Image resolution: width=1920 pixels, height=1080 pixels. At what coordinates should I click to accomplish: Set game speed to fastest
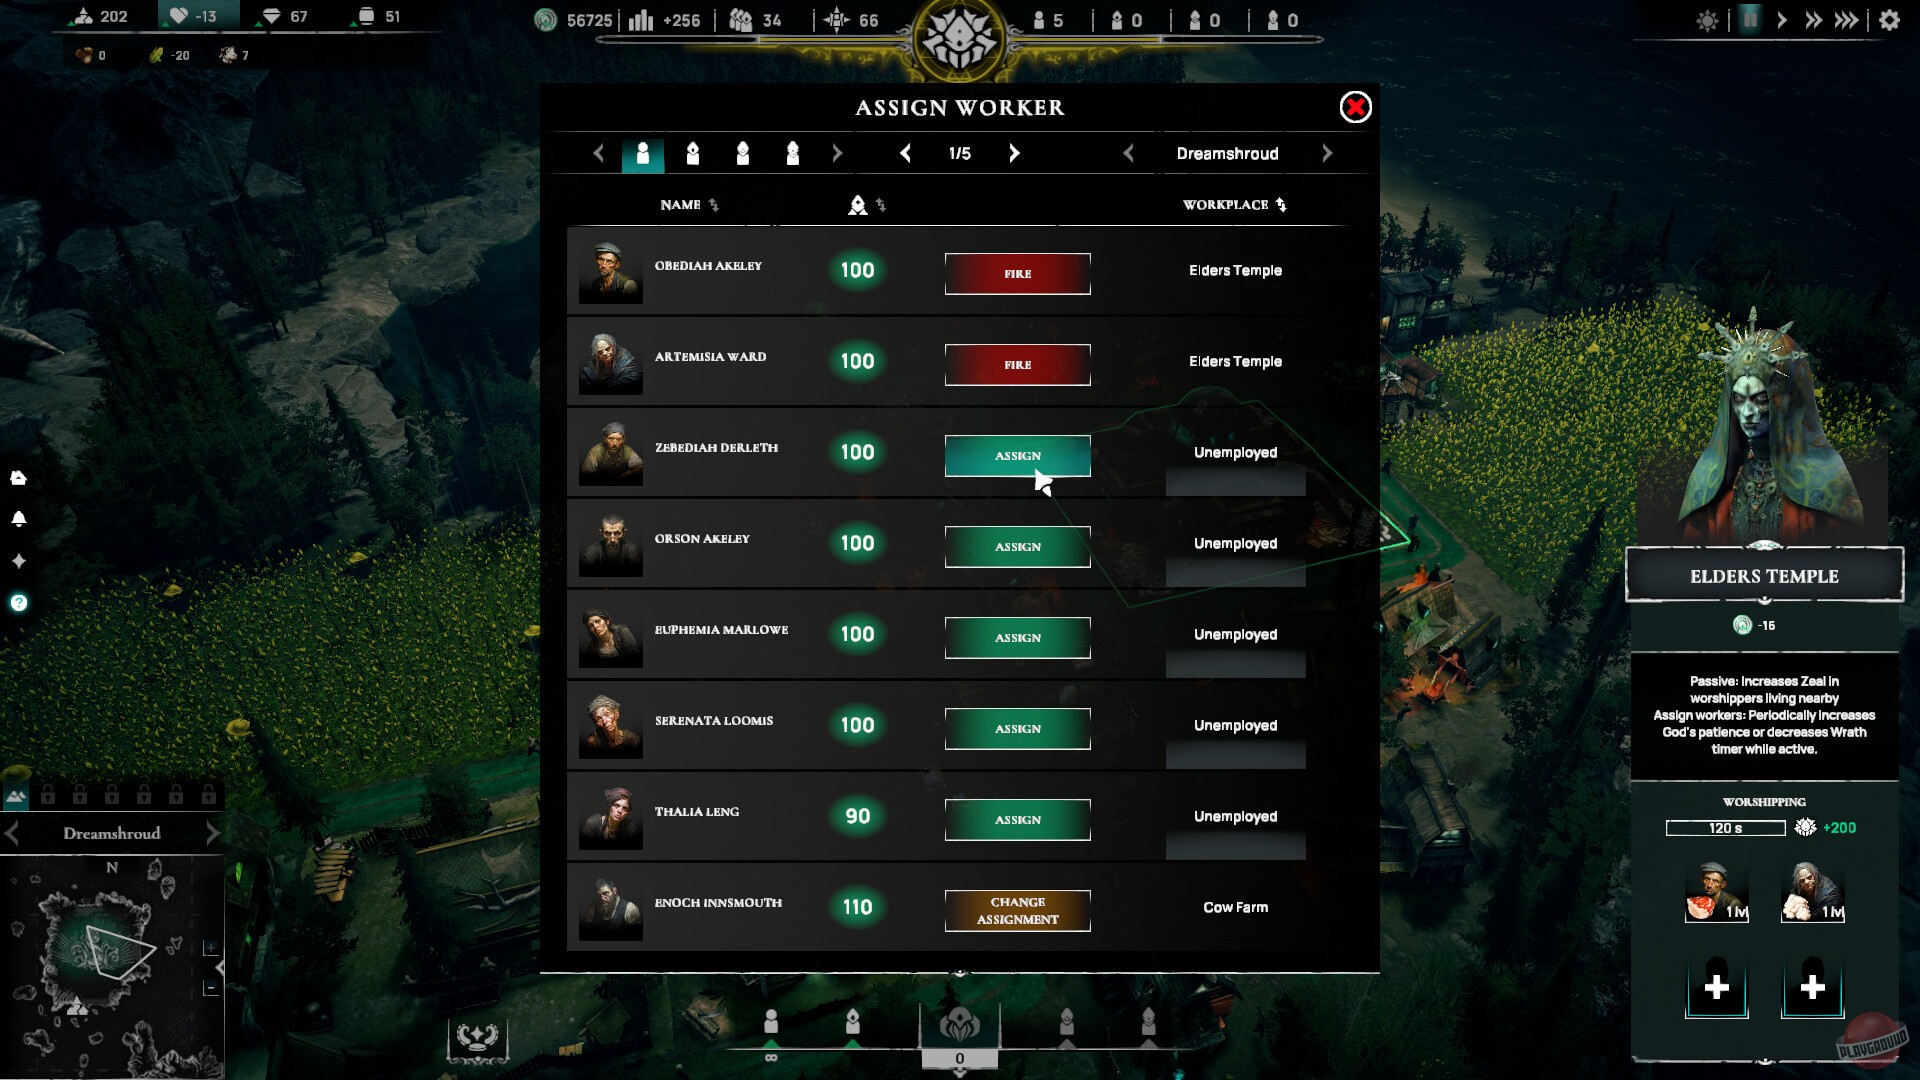click(1846, 20)
